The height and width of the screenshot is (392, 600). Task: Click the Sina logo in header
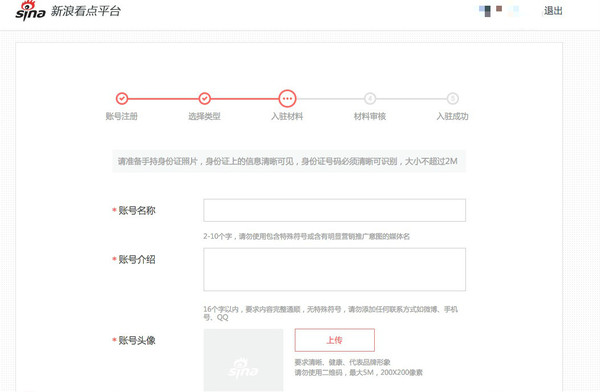coord(30,11)
